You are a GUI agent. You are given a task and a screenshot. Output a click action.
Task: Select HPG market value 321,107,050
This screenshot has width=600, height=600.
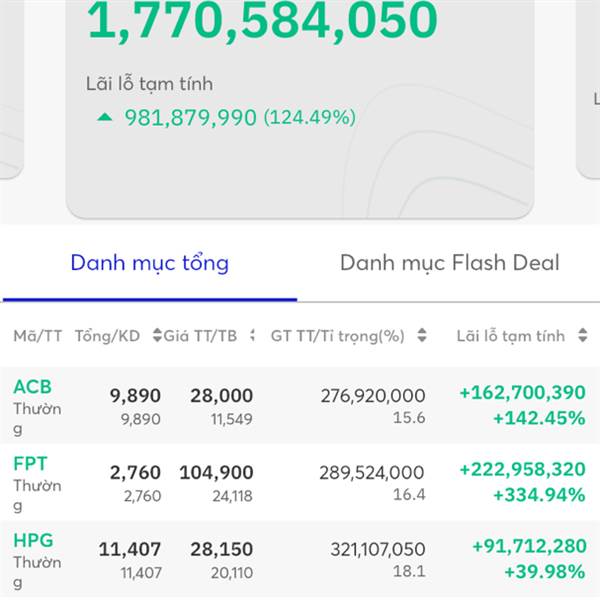[378, 549]
